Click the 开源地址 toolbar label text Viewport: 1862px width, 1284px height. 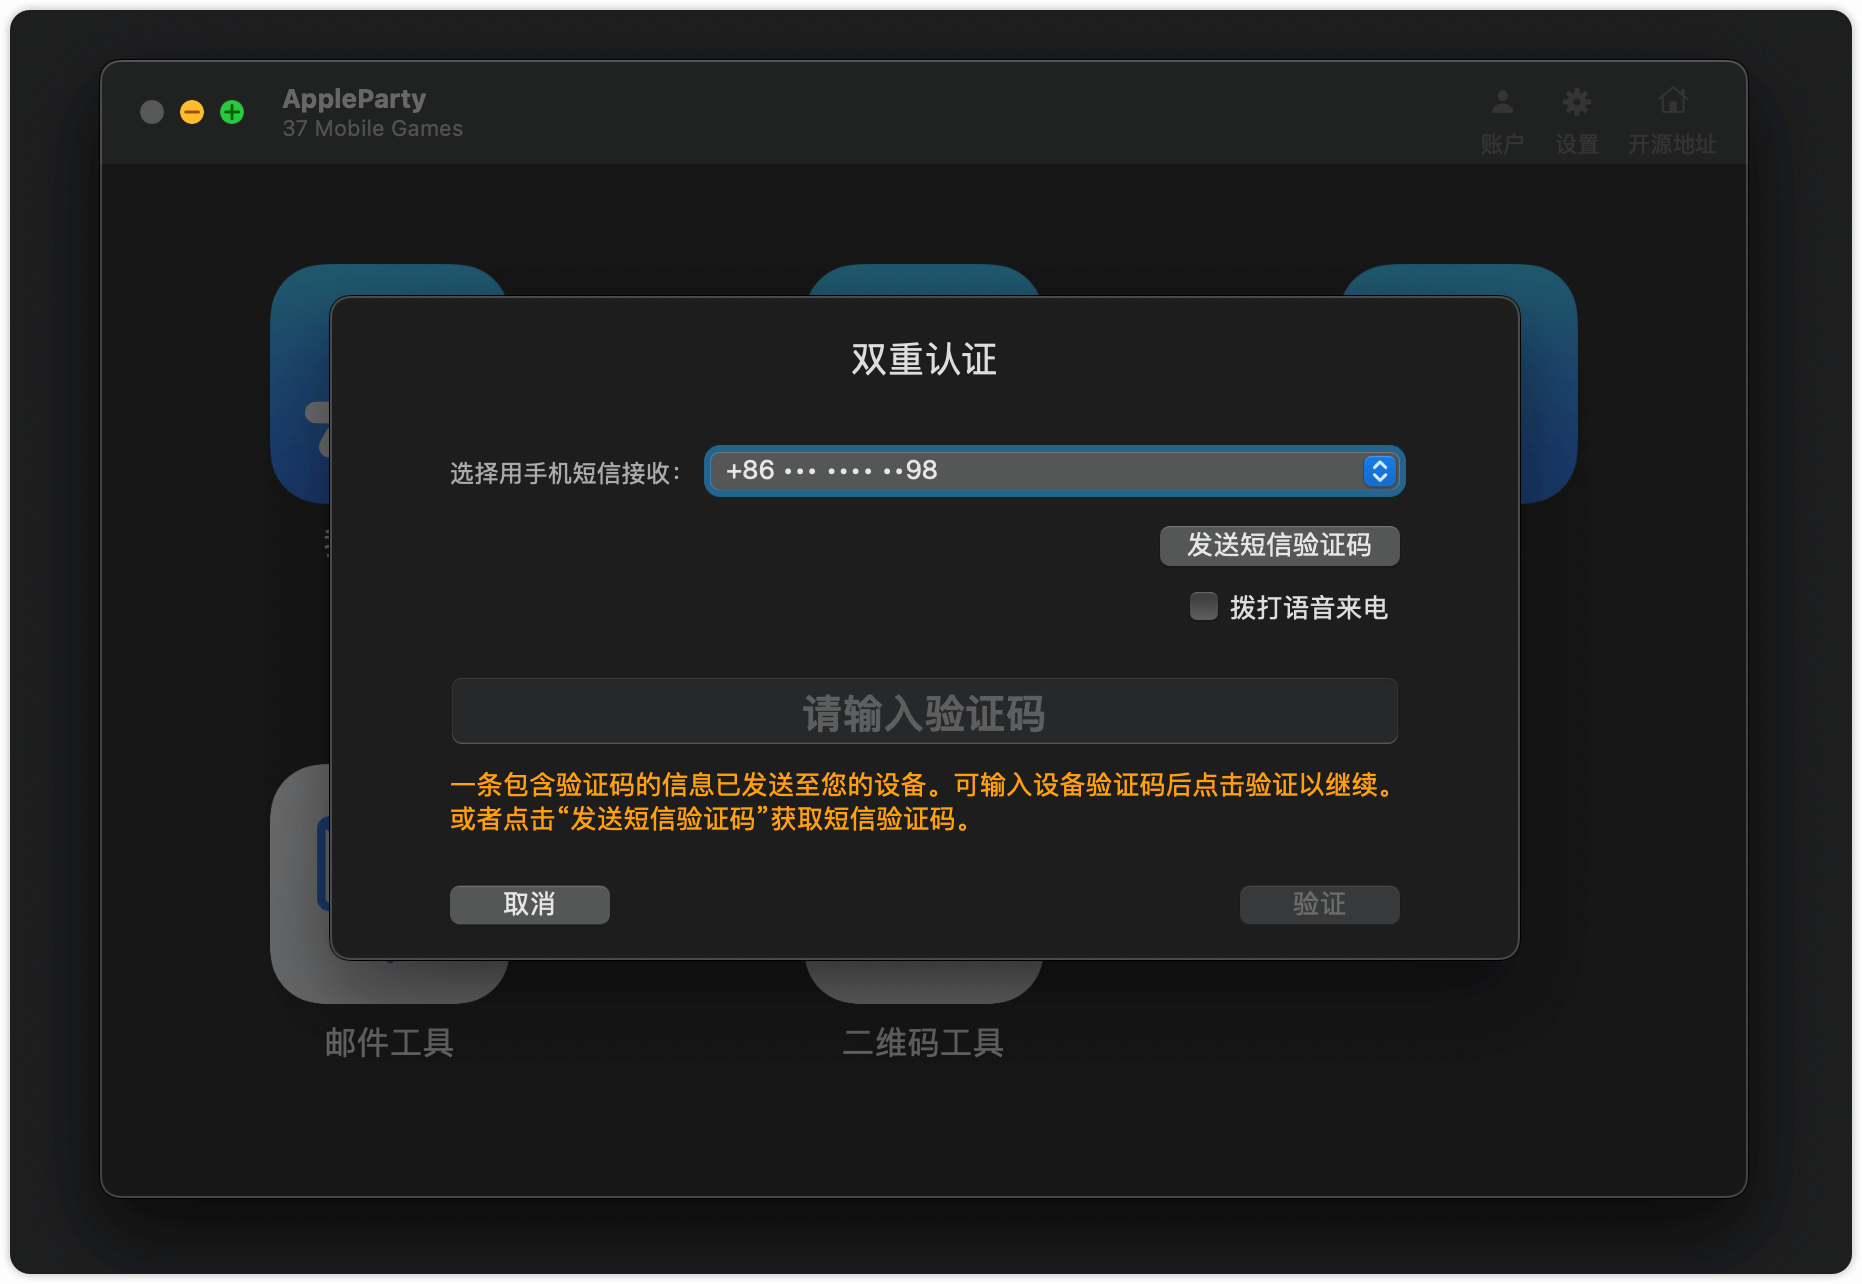coord(1673,145)
